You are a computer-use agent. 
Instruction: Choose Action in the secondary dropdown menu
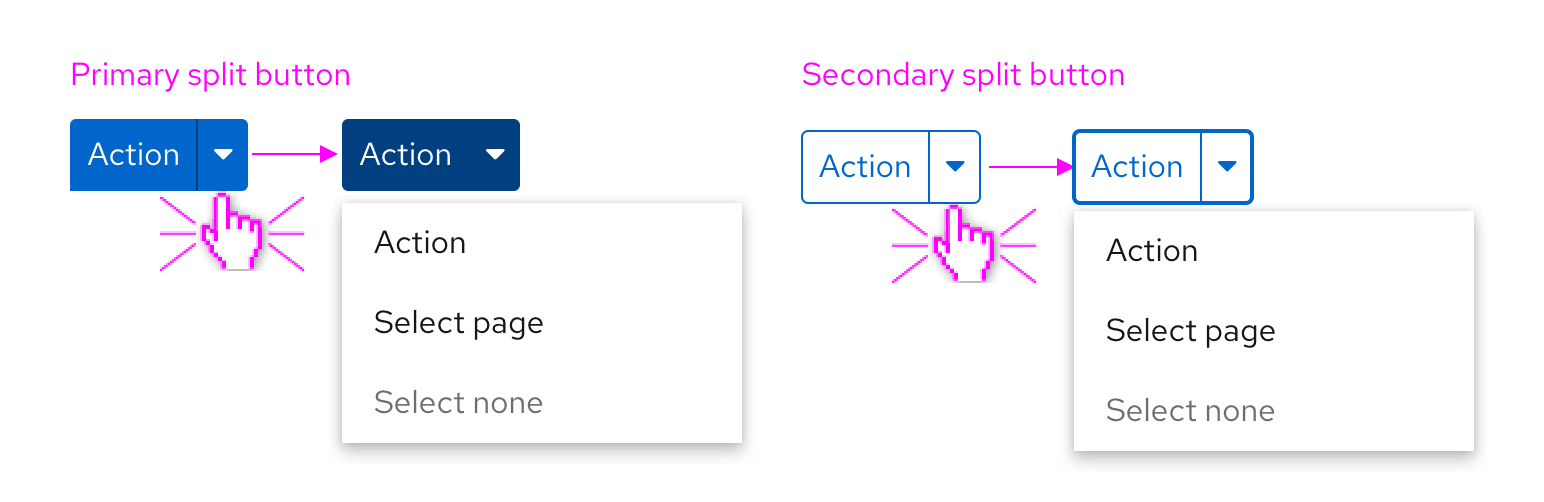tap(1152, 251)
